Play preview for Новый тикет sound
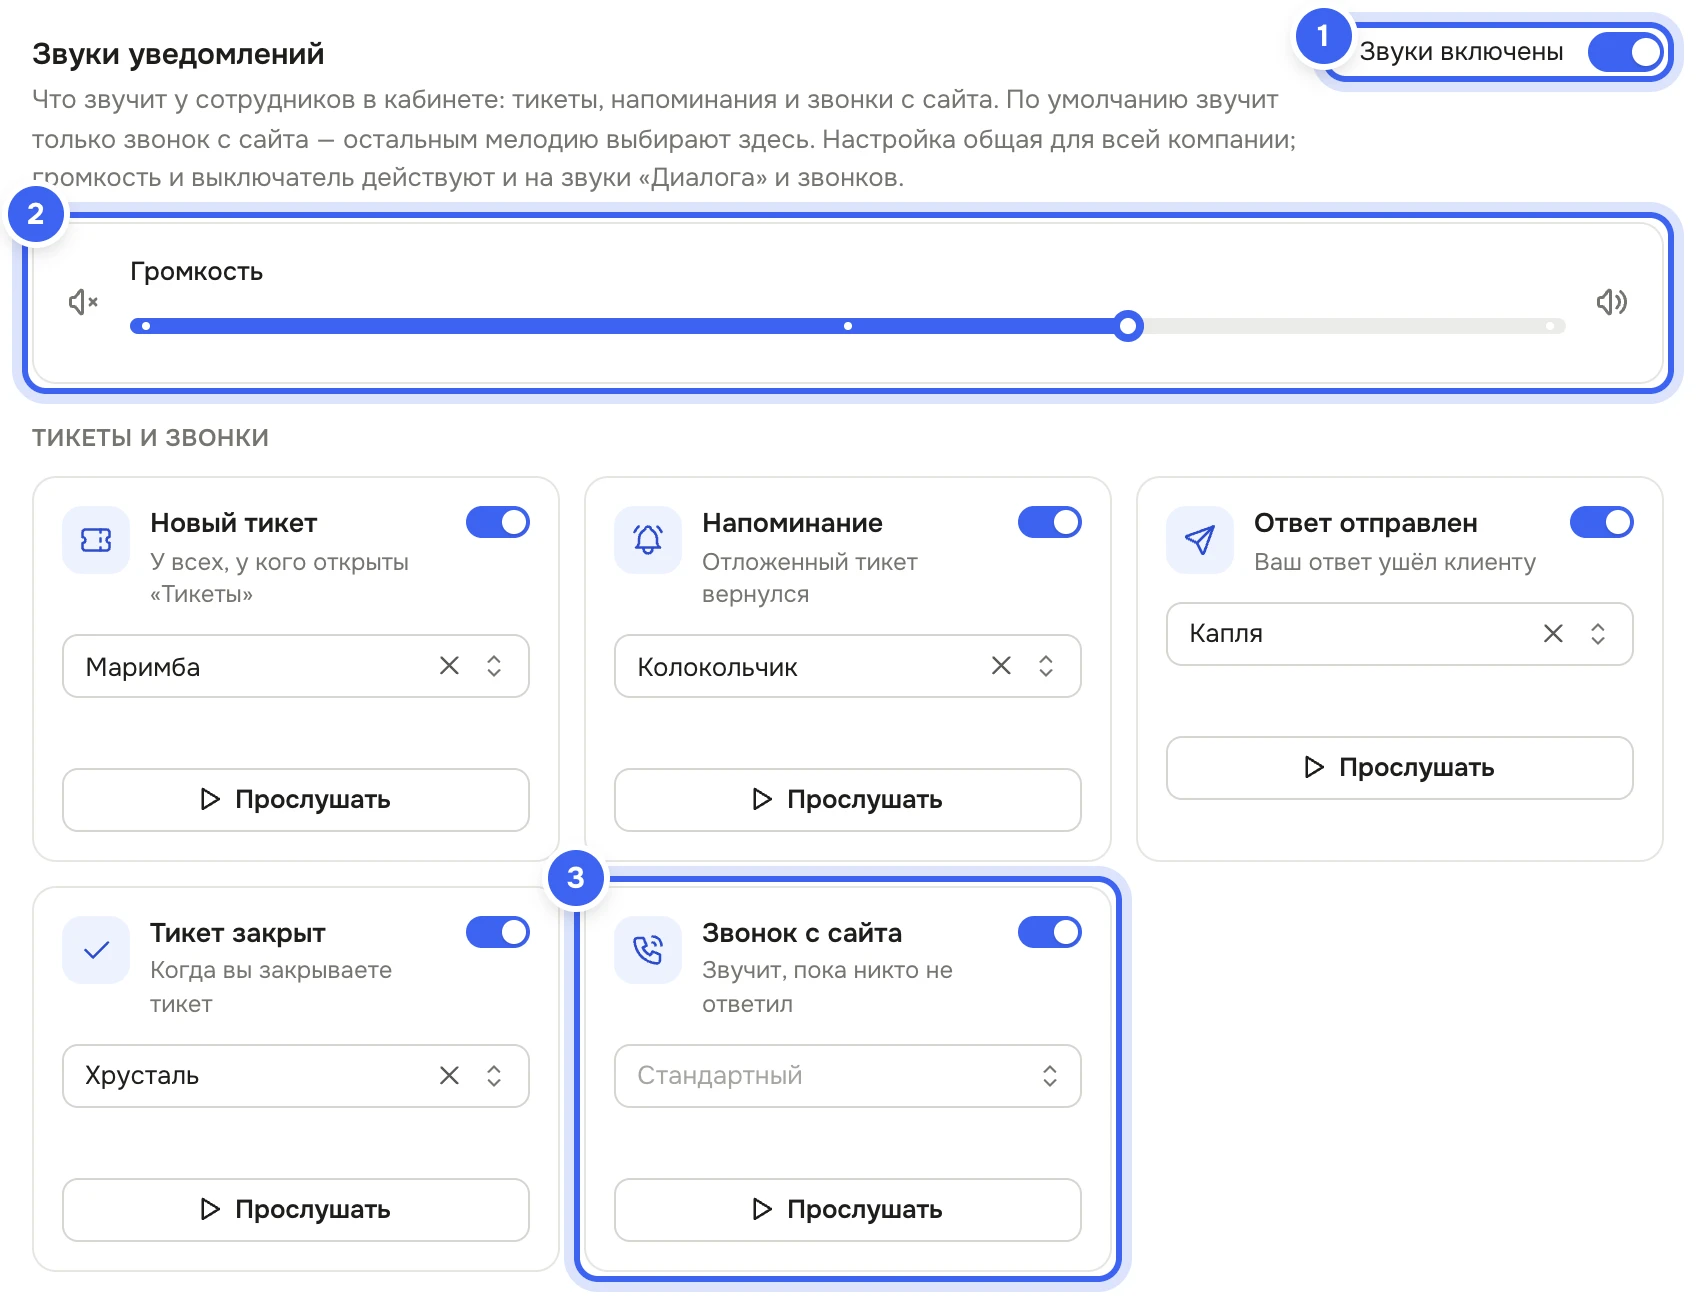This screenshot has height=1304, width=1696. 296,800
